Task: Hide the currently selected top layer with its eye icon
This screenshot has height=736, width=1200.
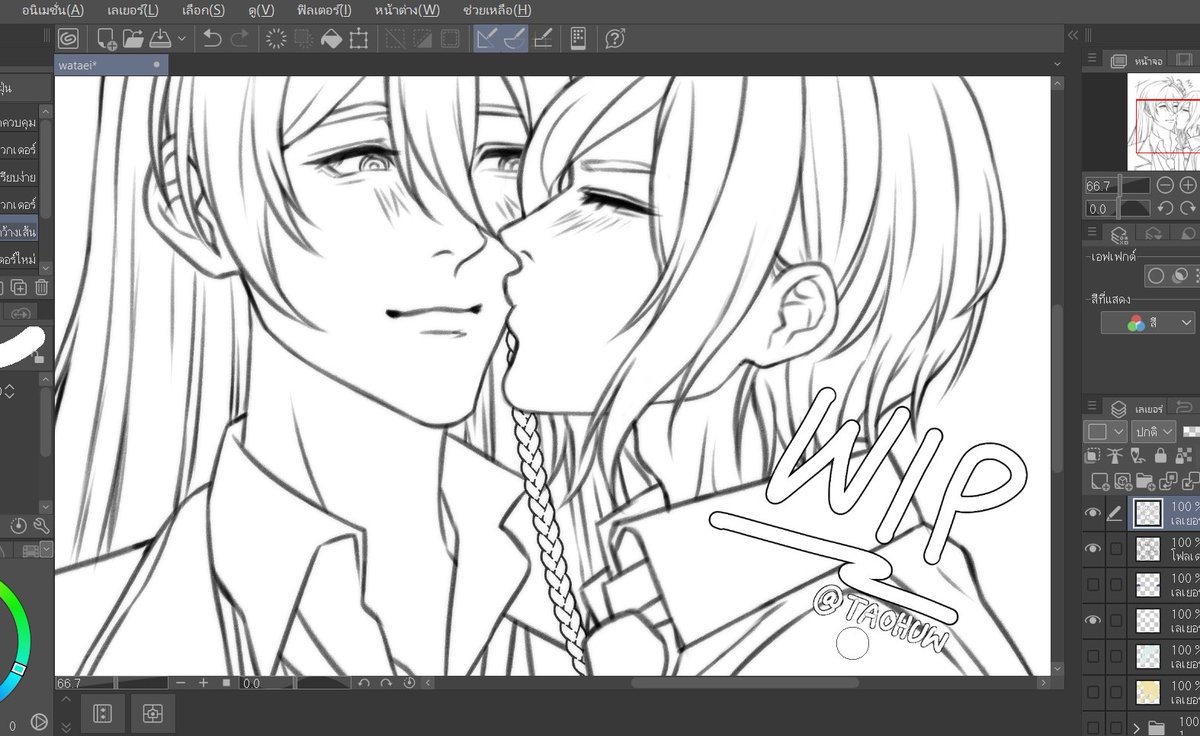Action: [x=1092, y=512]
